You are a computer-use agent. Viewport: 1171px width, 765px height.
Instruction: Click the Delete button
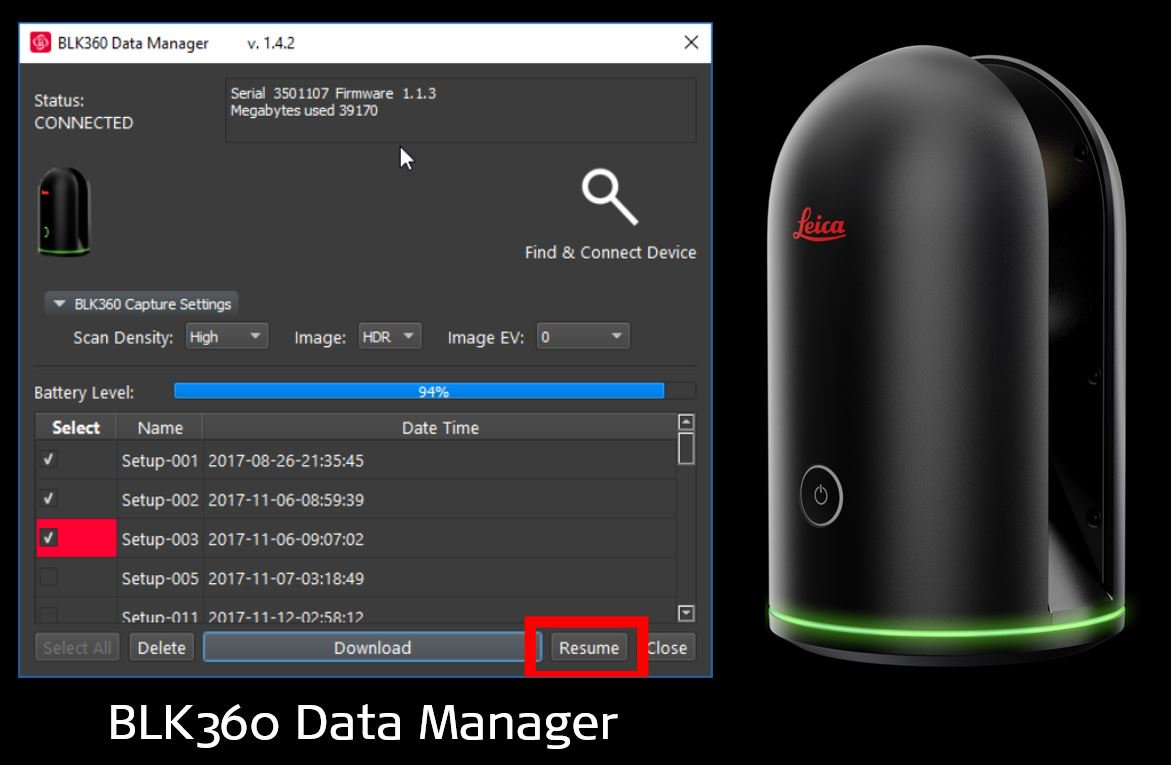coord(161,648)
